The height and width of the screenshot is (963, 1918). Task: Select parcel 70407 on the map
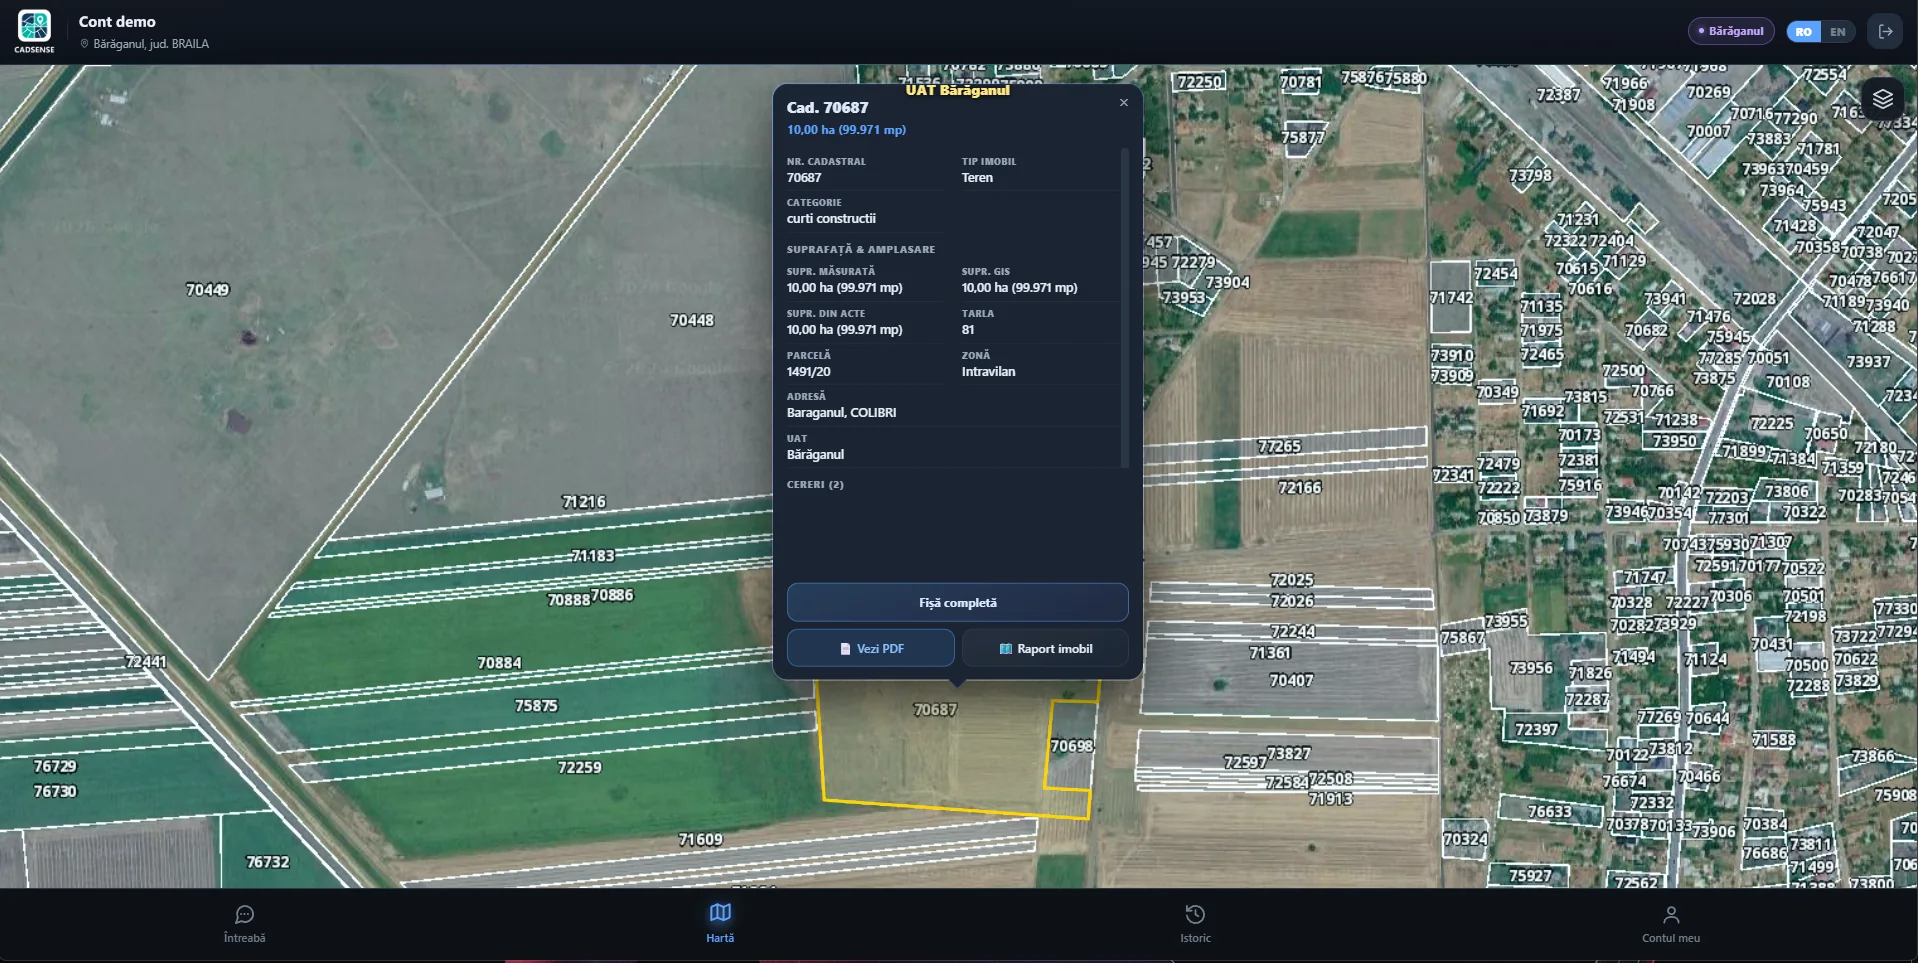pos(1292,681)
